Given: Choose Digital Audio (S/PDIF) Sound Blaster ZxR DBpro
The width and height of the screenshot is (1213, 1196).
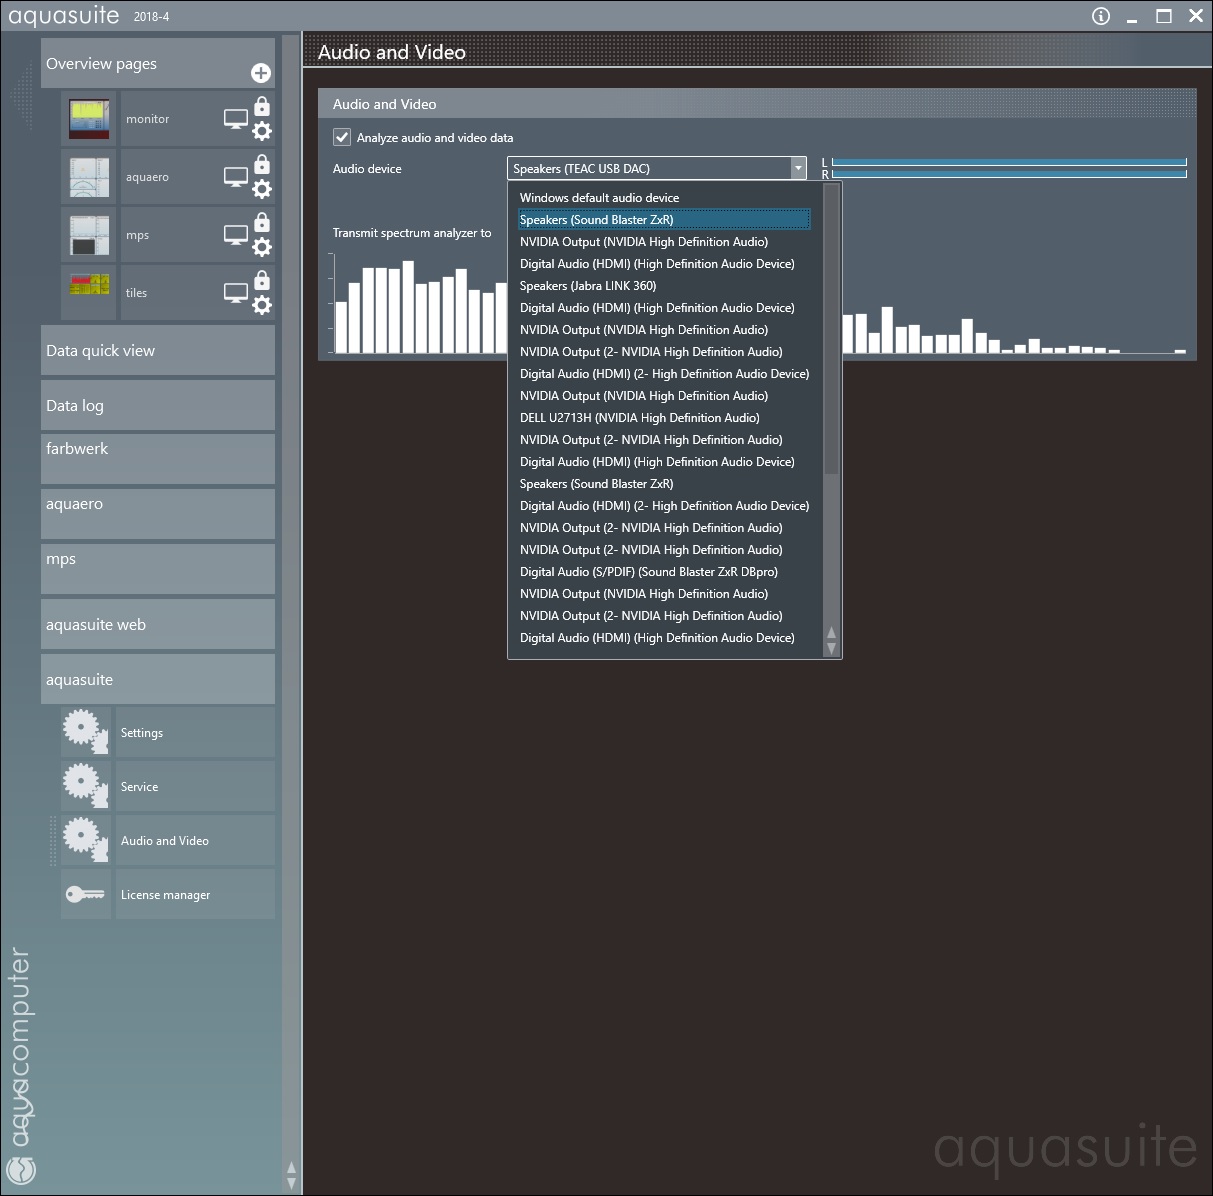Looking at the screenshot, I should pyautogui.click(x=665, y=572).
